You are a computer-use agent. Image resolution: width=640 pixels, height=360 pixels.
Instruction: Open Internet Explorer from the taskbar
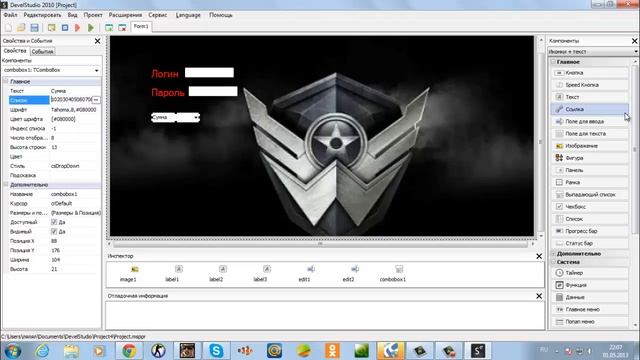point(42,350)
